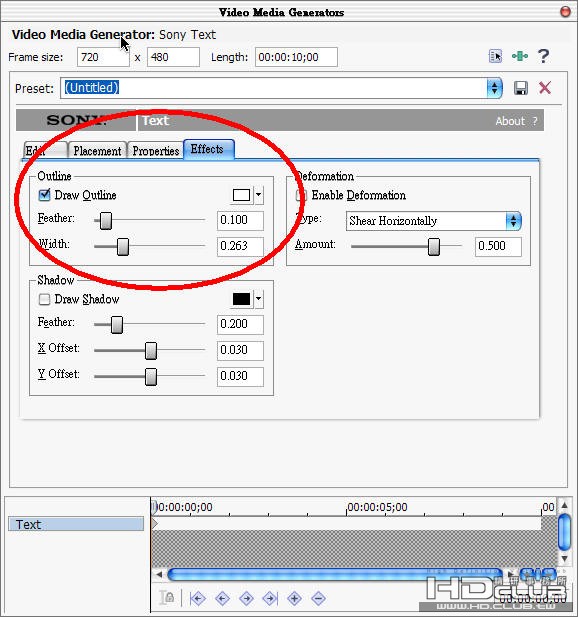Go to the previous keyframe
Screen dimensions: 578x617
click(222, 598)
